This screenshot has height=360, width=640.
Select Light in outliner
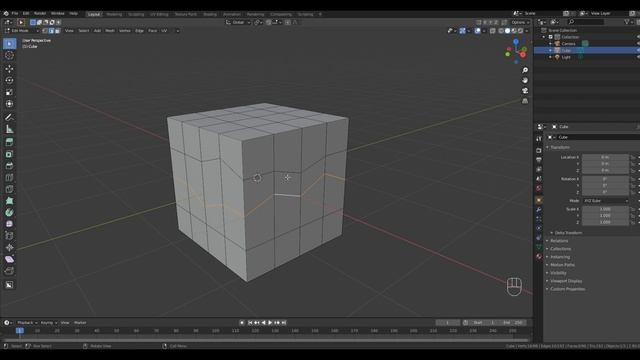566,58
